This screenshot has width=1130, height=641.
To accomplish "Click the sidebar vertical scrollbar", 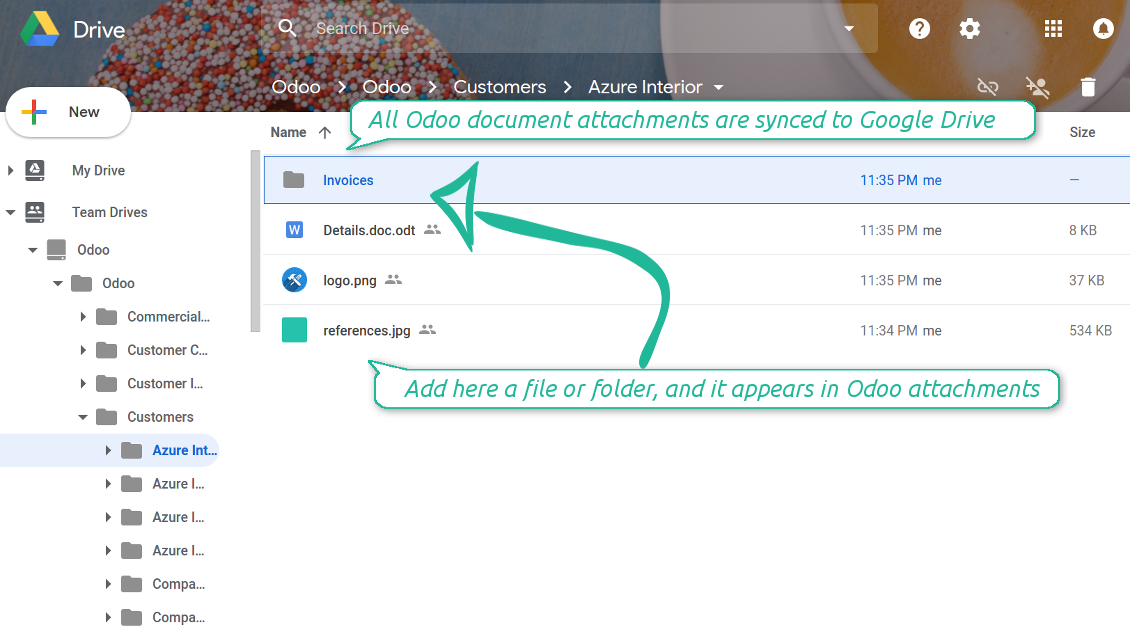I will 255,241.
